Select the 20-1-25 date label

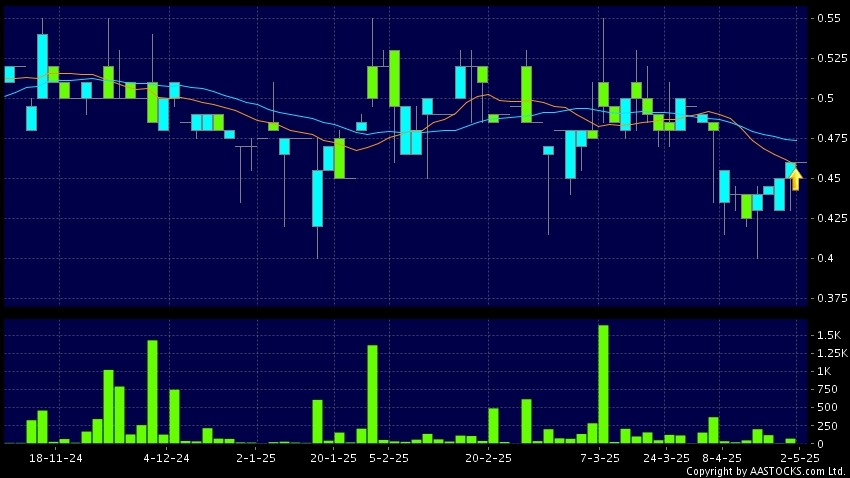click(x=333, y=458)
